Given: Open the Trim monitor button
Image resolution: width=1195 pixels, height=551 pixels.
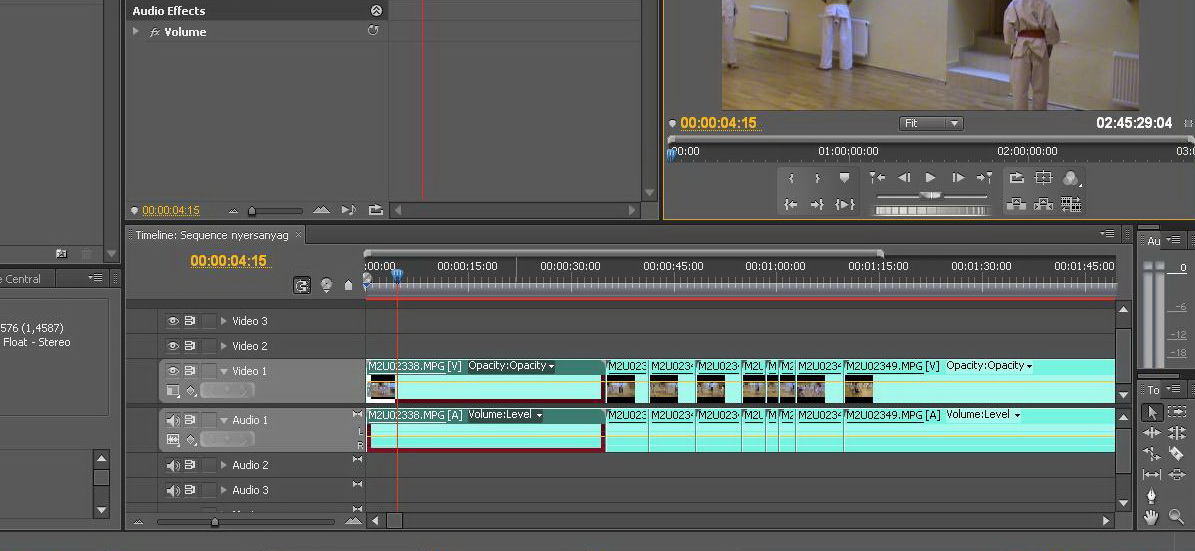Looking at the screenshot, I should tap(1071, 204).
